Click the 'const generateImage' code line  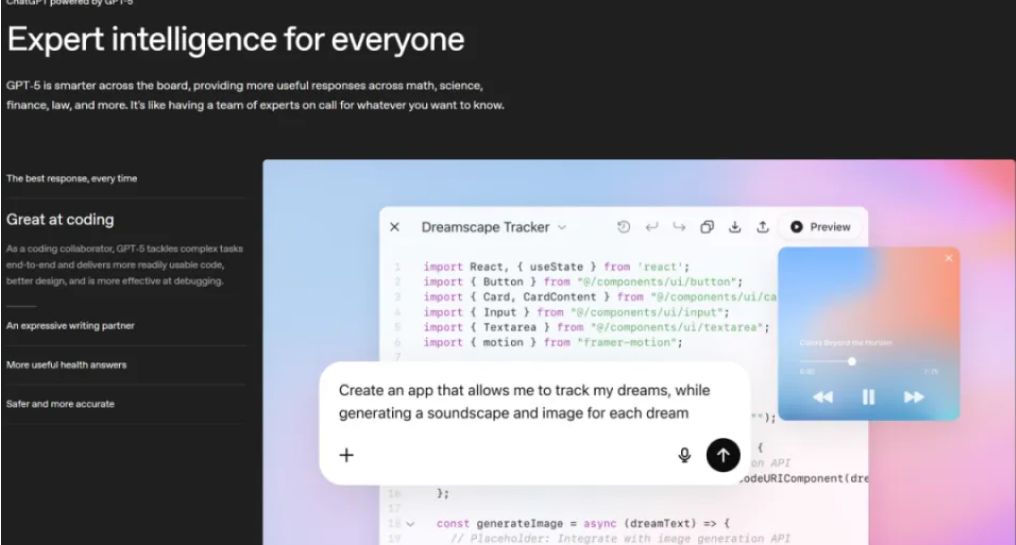583,523
